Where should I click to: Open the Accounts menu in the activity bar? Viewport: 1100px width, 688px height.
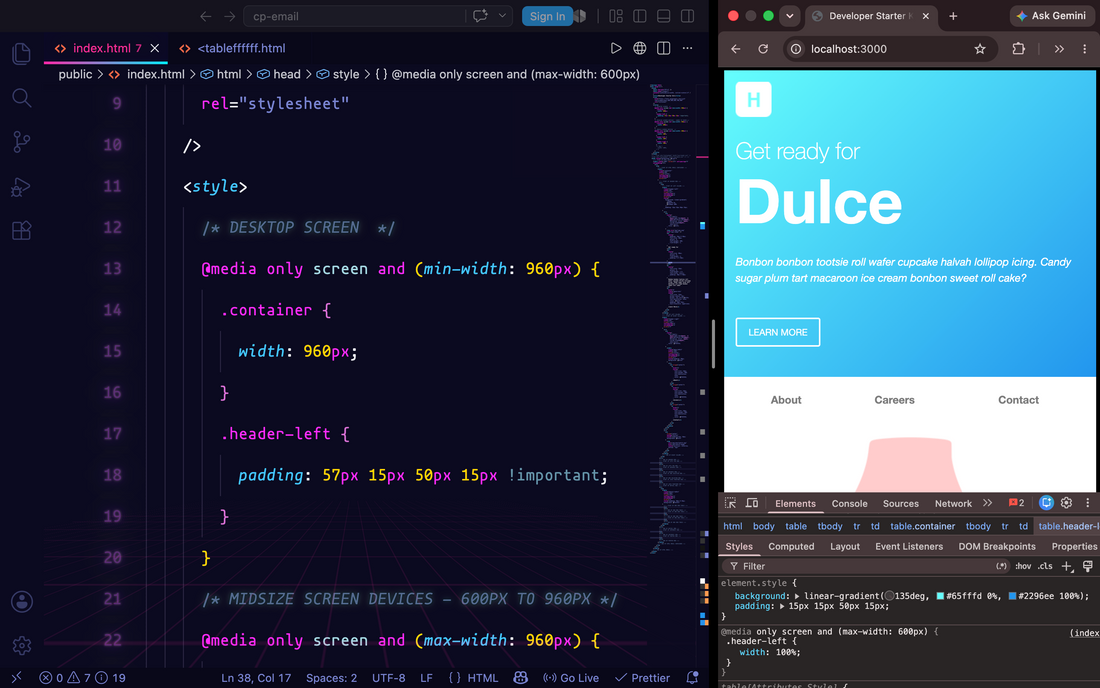(22, 602)
